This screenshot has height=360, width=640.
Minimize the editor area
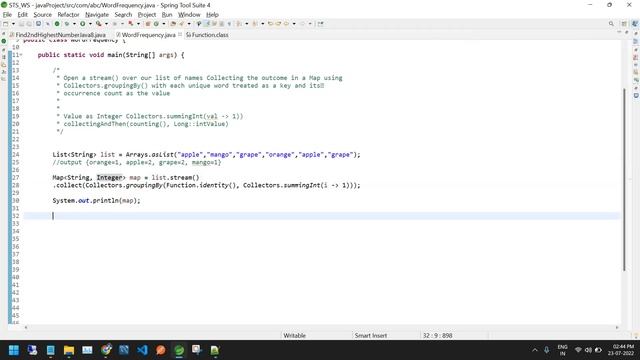(x=619, y=32)
